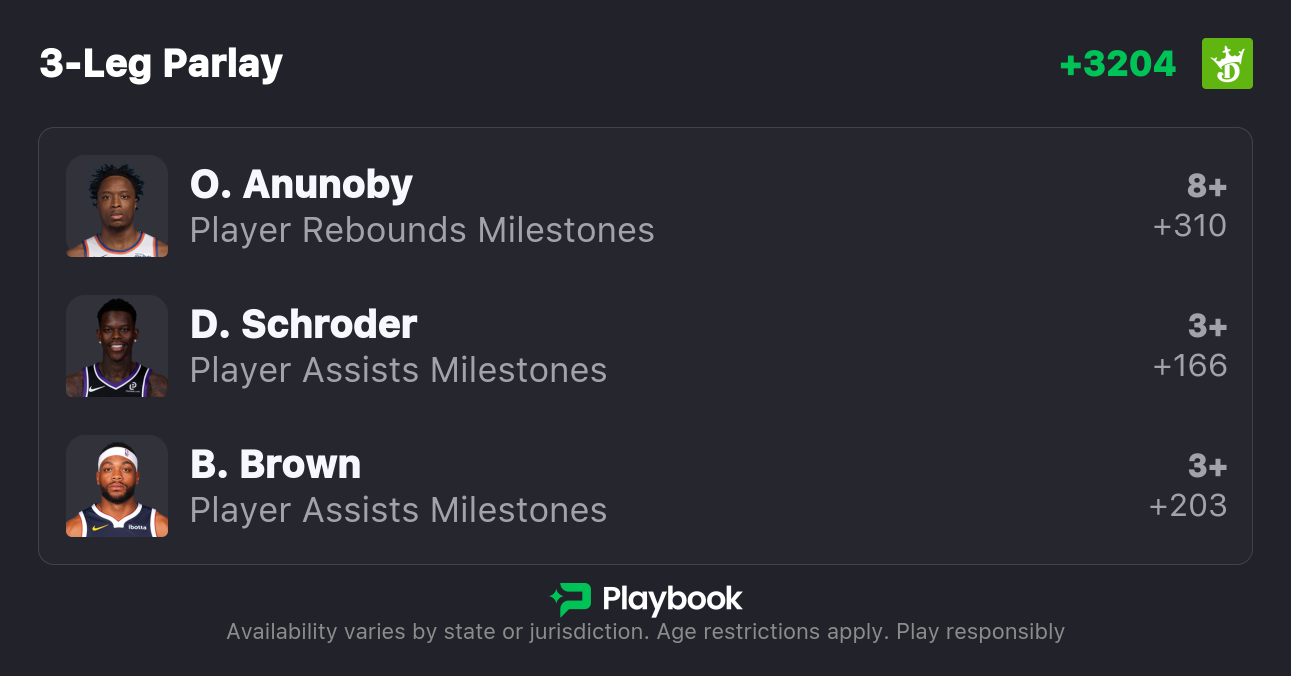
Task: Open B. Brown's player headshot
Action: click(x=117, y=486)
